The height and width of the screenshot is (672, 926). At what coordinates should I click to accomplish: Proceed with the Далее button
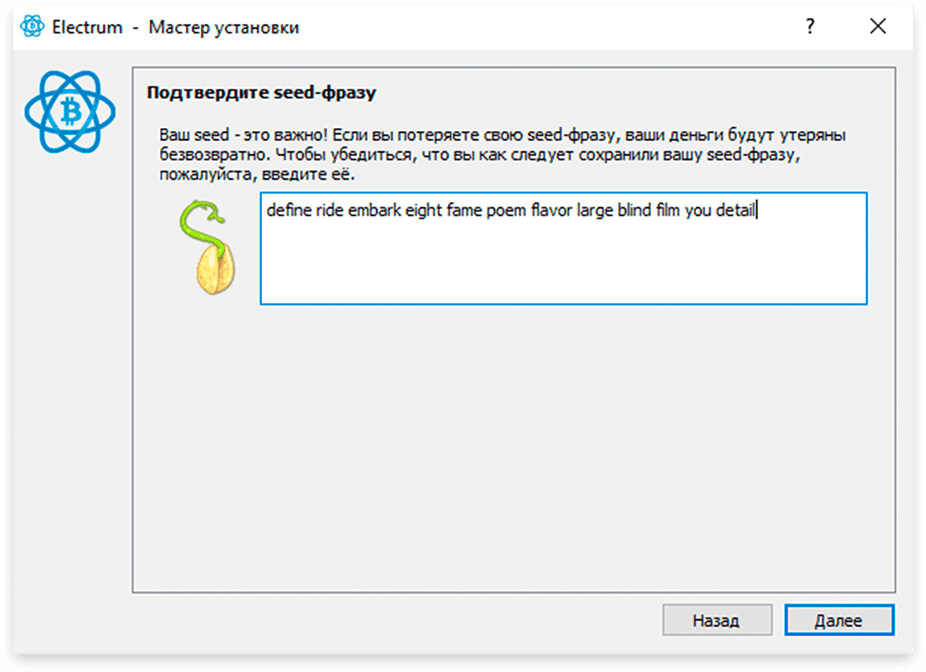[x=839, y=620]
